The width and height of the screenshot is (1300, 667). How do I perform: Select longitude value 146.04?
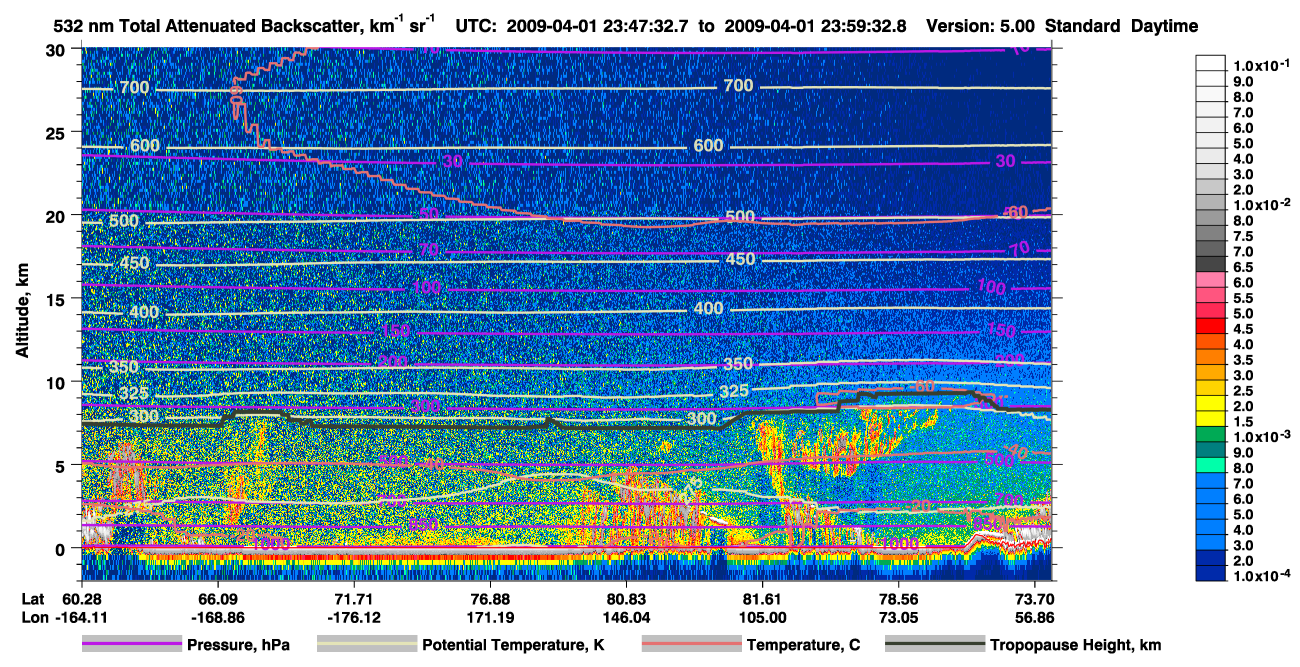click(626, 617)
